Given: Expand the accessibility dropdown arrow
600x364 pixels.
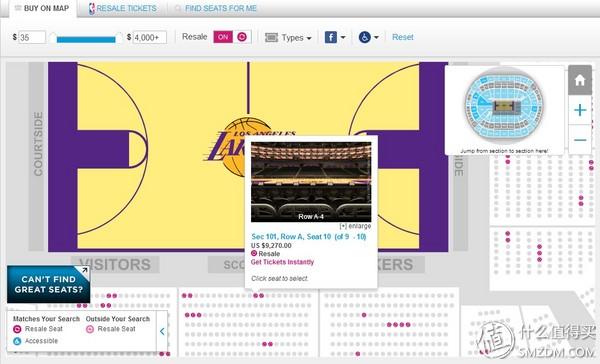Looking at the screenshot, I should pos(376,37).
